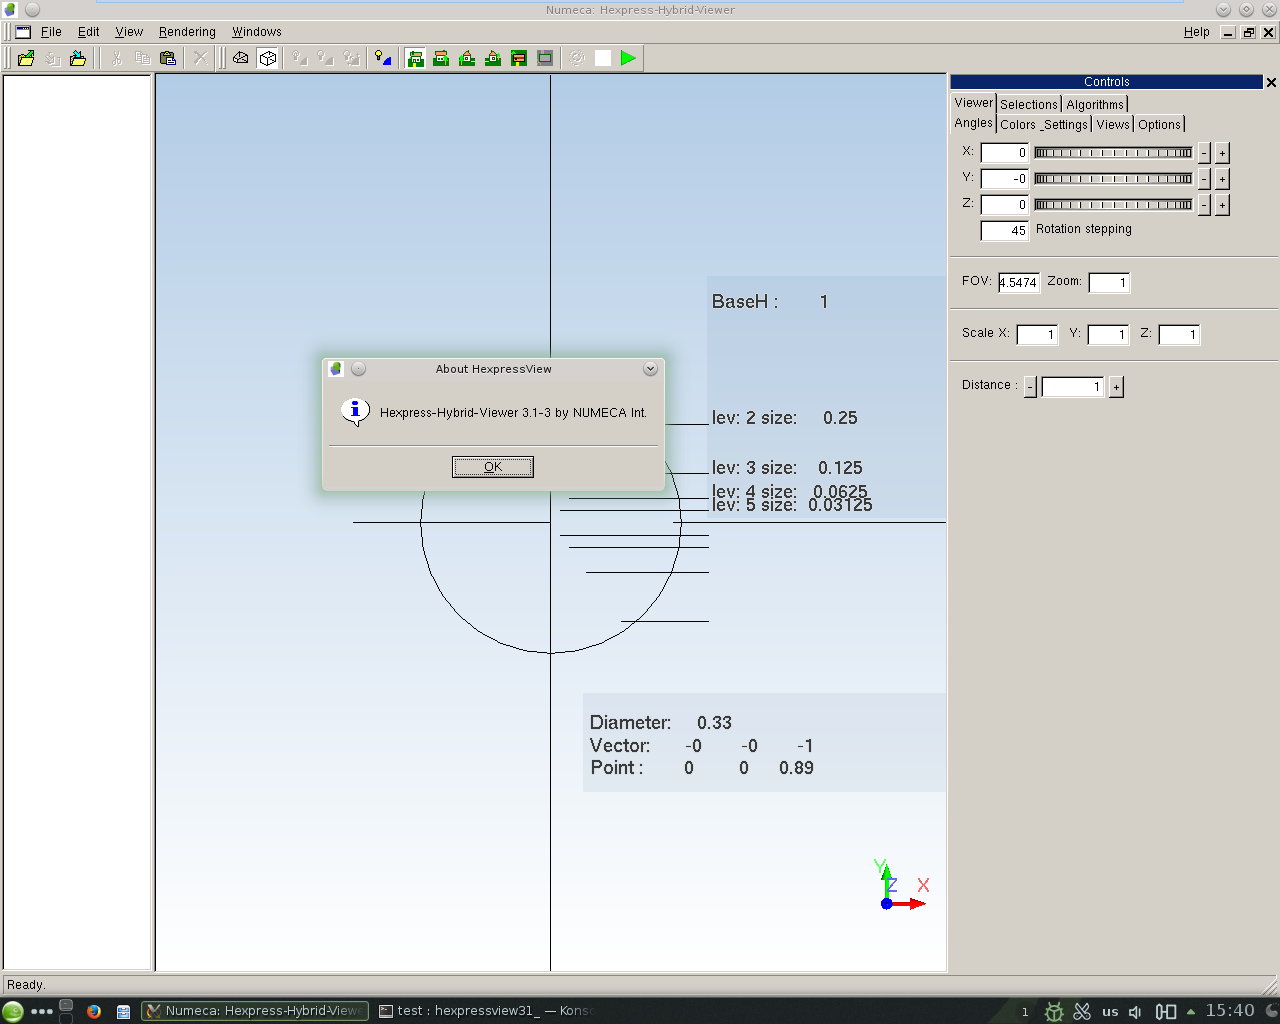
Task: Click the X angle slider
Action: pos(1113,153)
